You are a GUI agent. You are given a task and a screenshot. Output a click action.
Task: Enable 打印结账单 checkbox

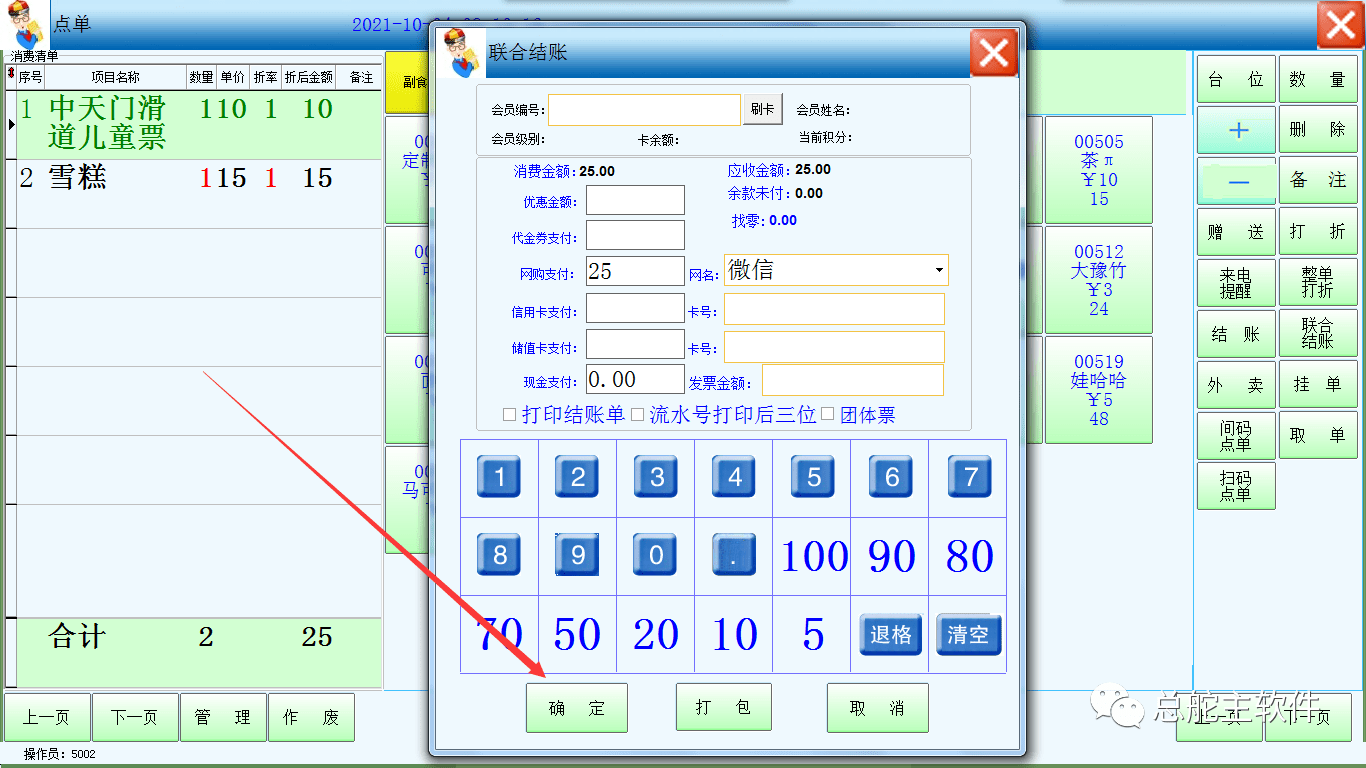pos(509,414)
